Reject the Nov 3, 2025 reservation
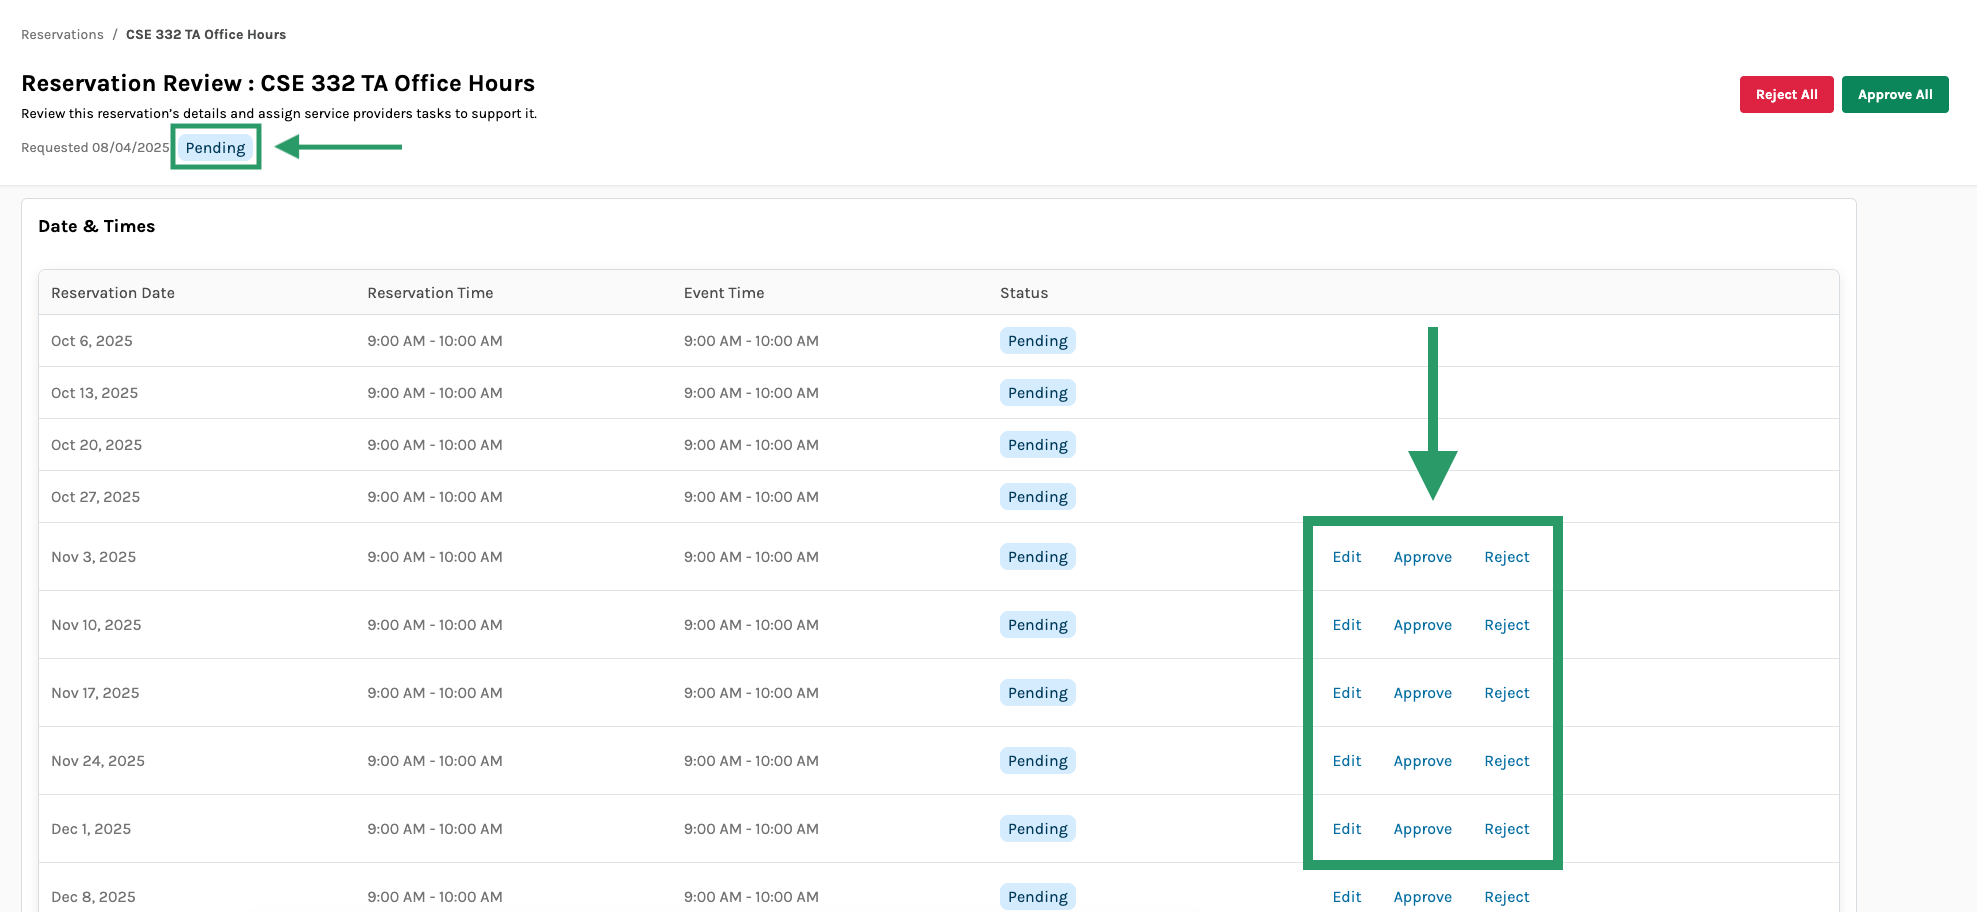The image size is (1977, 912). pos(1506,557)
